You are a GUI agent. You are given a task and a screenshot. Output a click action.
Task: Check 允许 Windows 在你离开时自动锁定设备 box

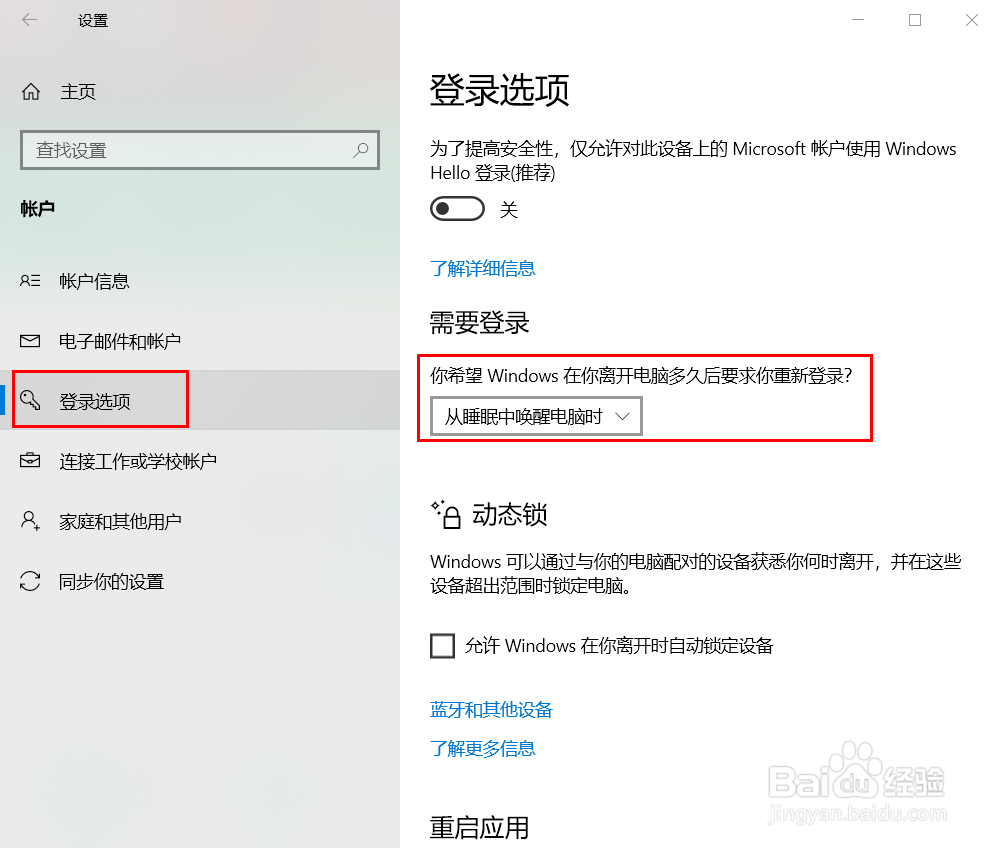(442, 646)
